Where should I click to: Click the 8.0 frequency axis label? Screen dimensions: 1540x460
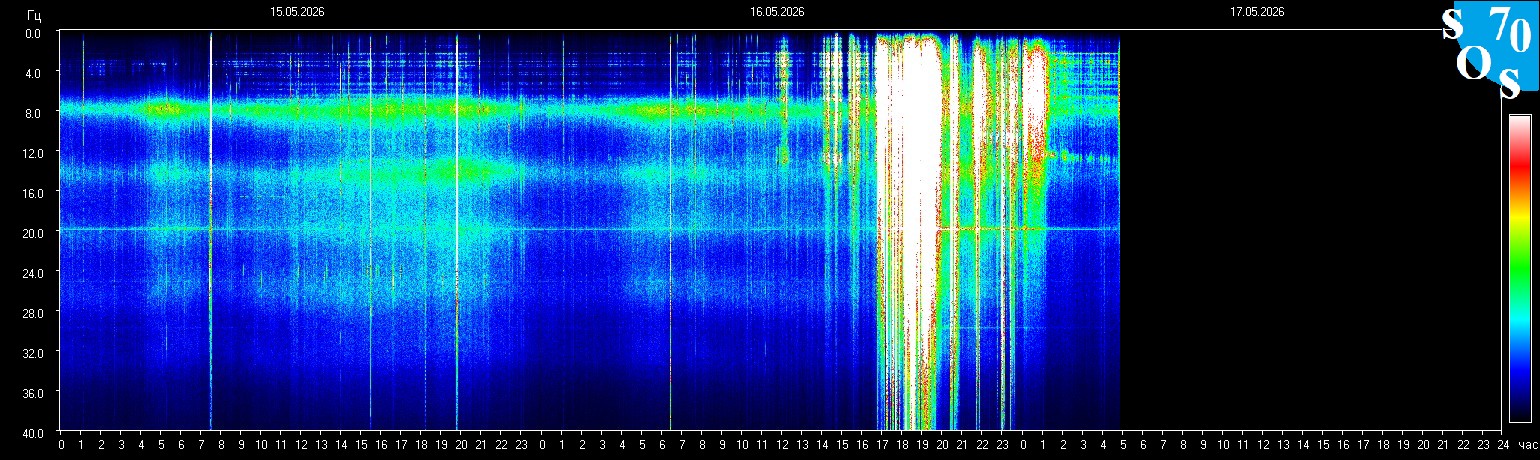point(32,113)
